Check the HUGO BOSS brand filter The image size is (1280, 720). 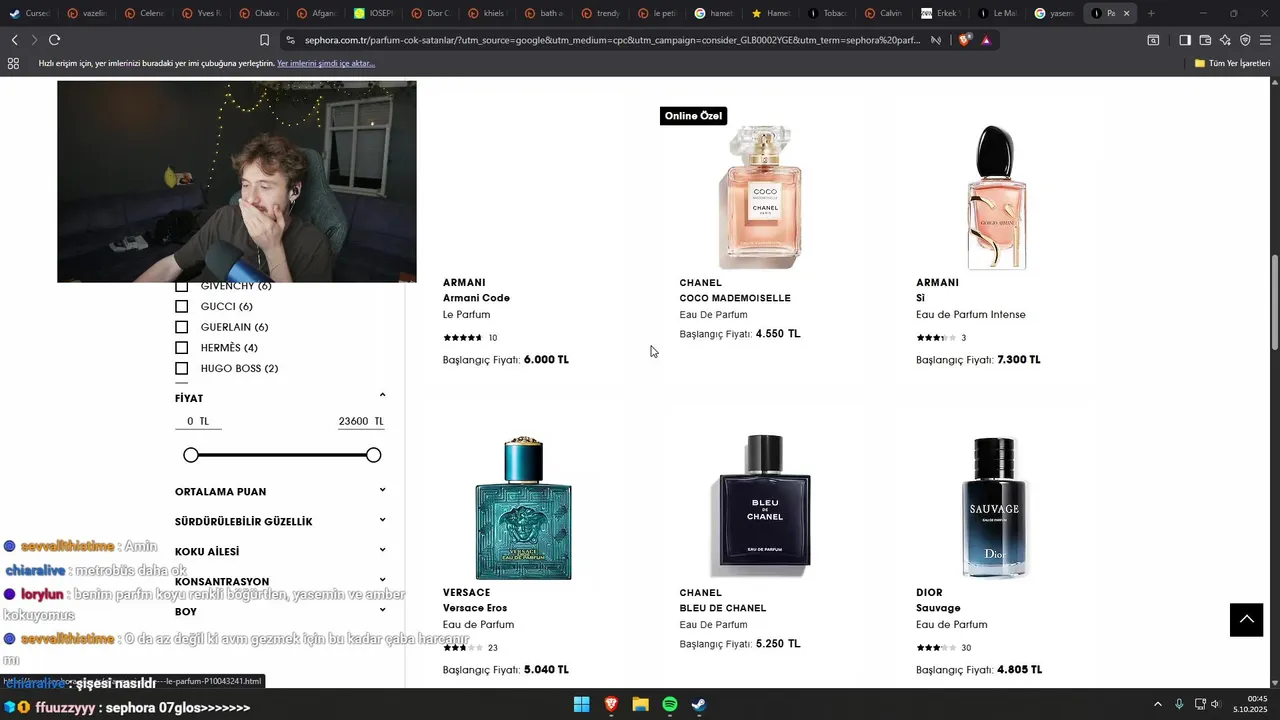click(x=182, y=368)
